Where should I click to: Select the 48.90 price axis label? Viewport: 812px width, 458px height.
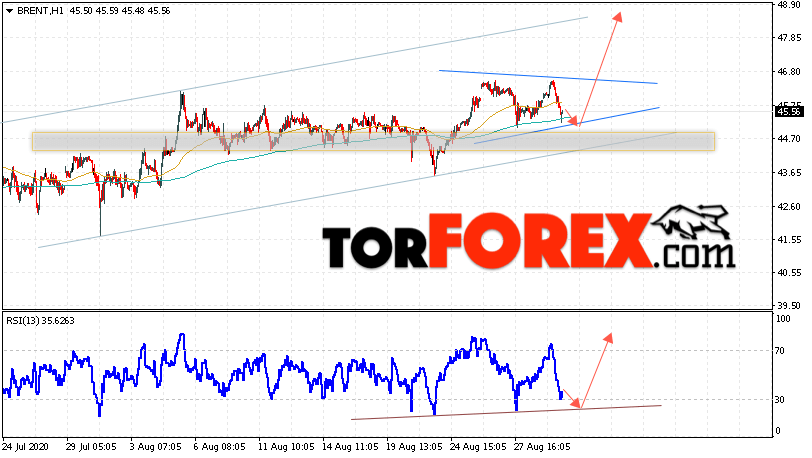tap(789, 5)
